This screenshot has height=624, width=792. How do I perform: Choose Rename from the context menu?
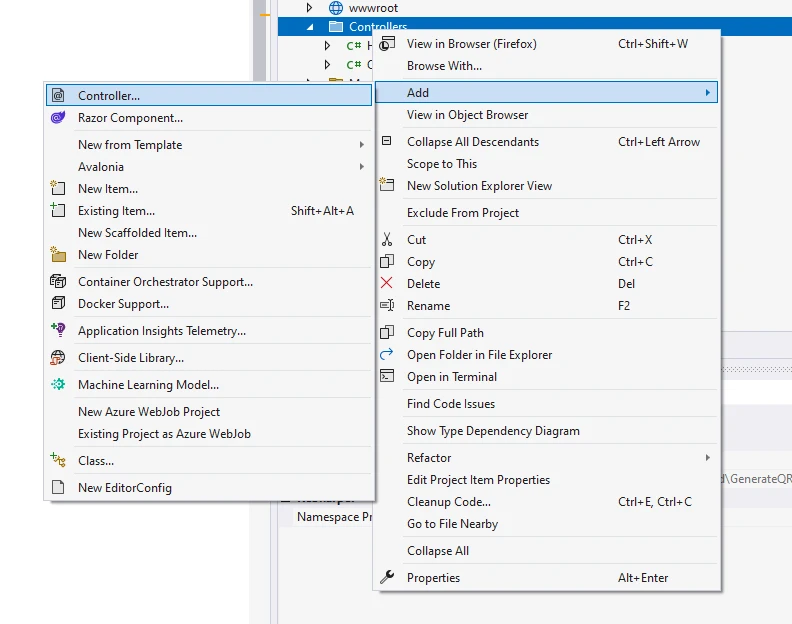coord(428,306)
